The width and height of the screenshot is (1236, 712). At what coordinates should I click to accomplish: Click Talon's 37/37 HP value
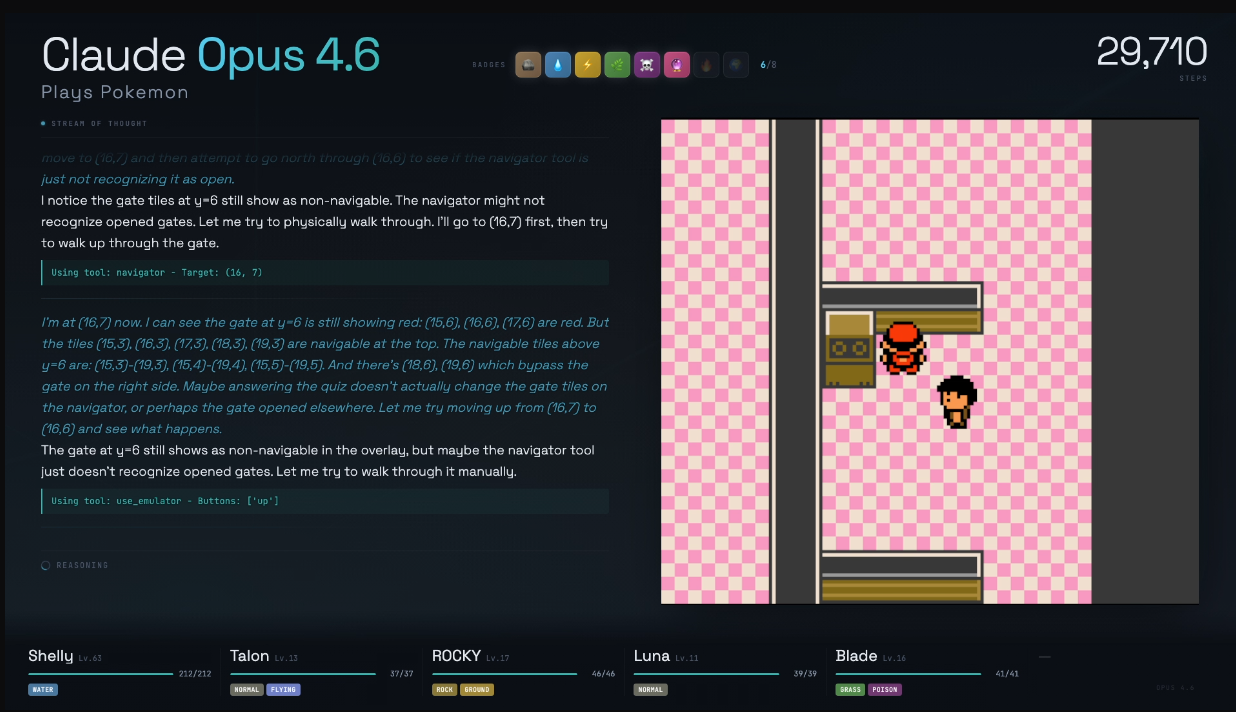[x=402, y=674]
